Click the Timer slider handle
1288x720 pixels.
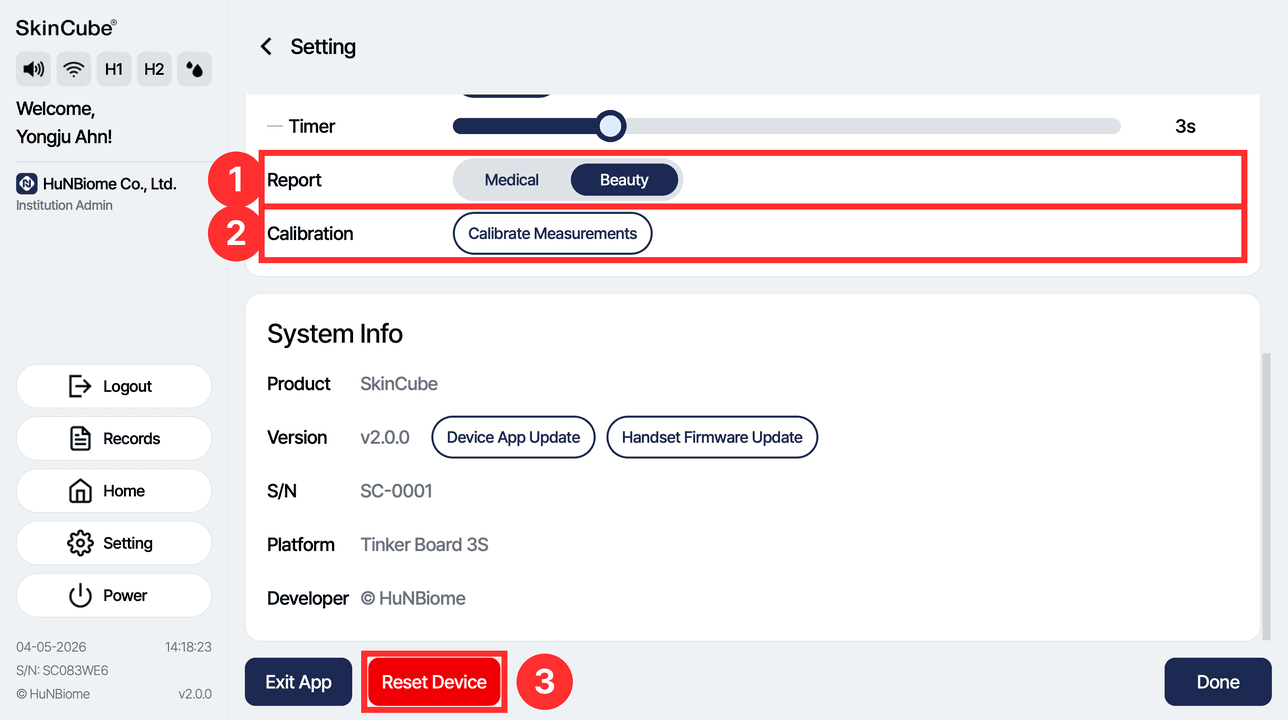tap(610, 126)
